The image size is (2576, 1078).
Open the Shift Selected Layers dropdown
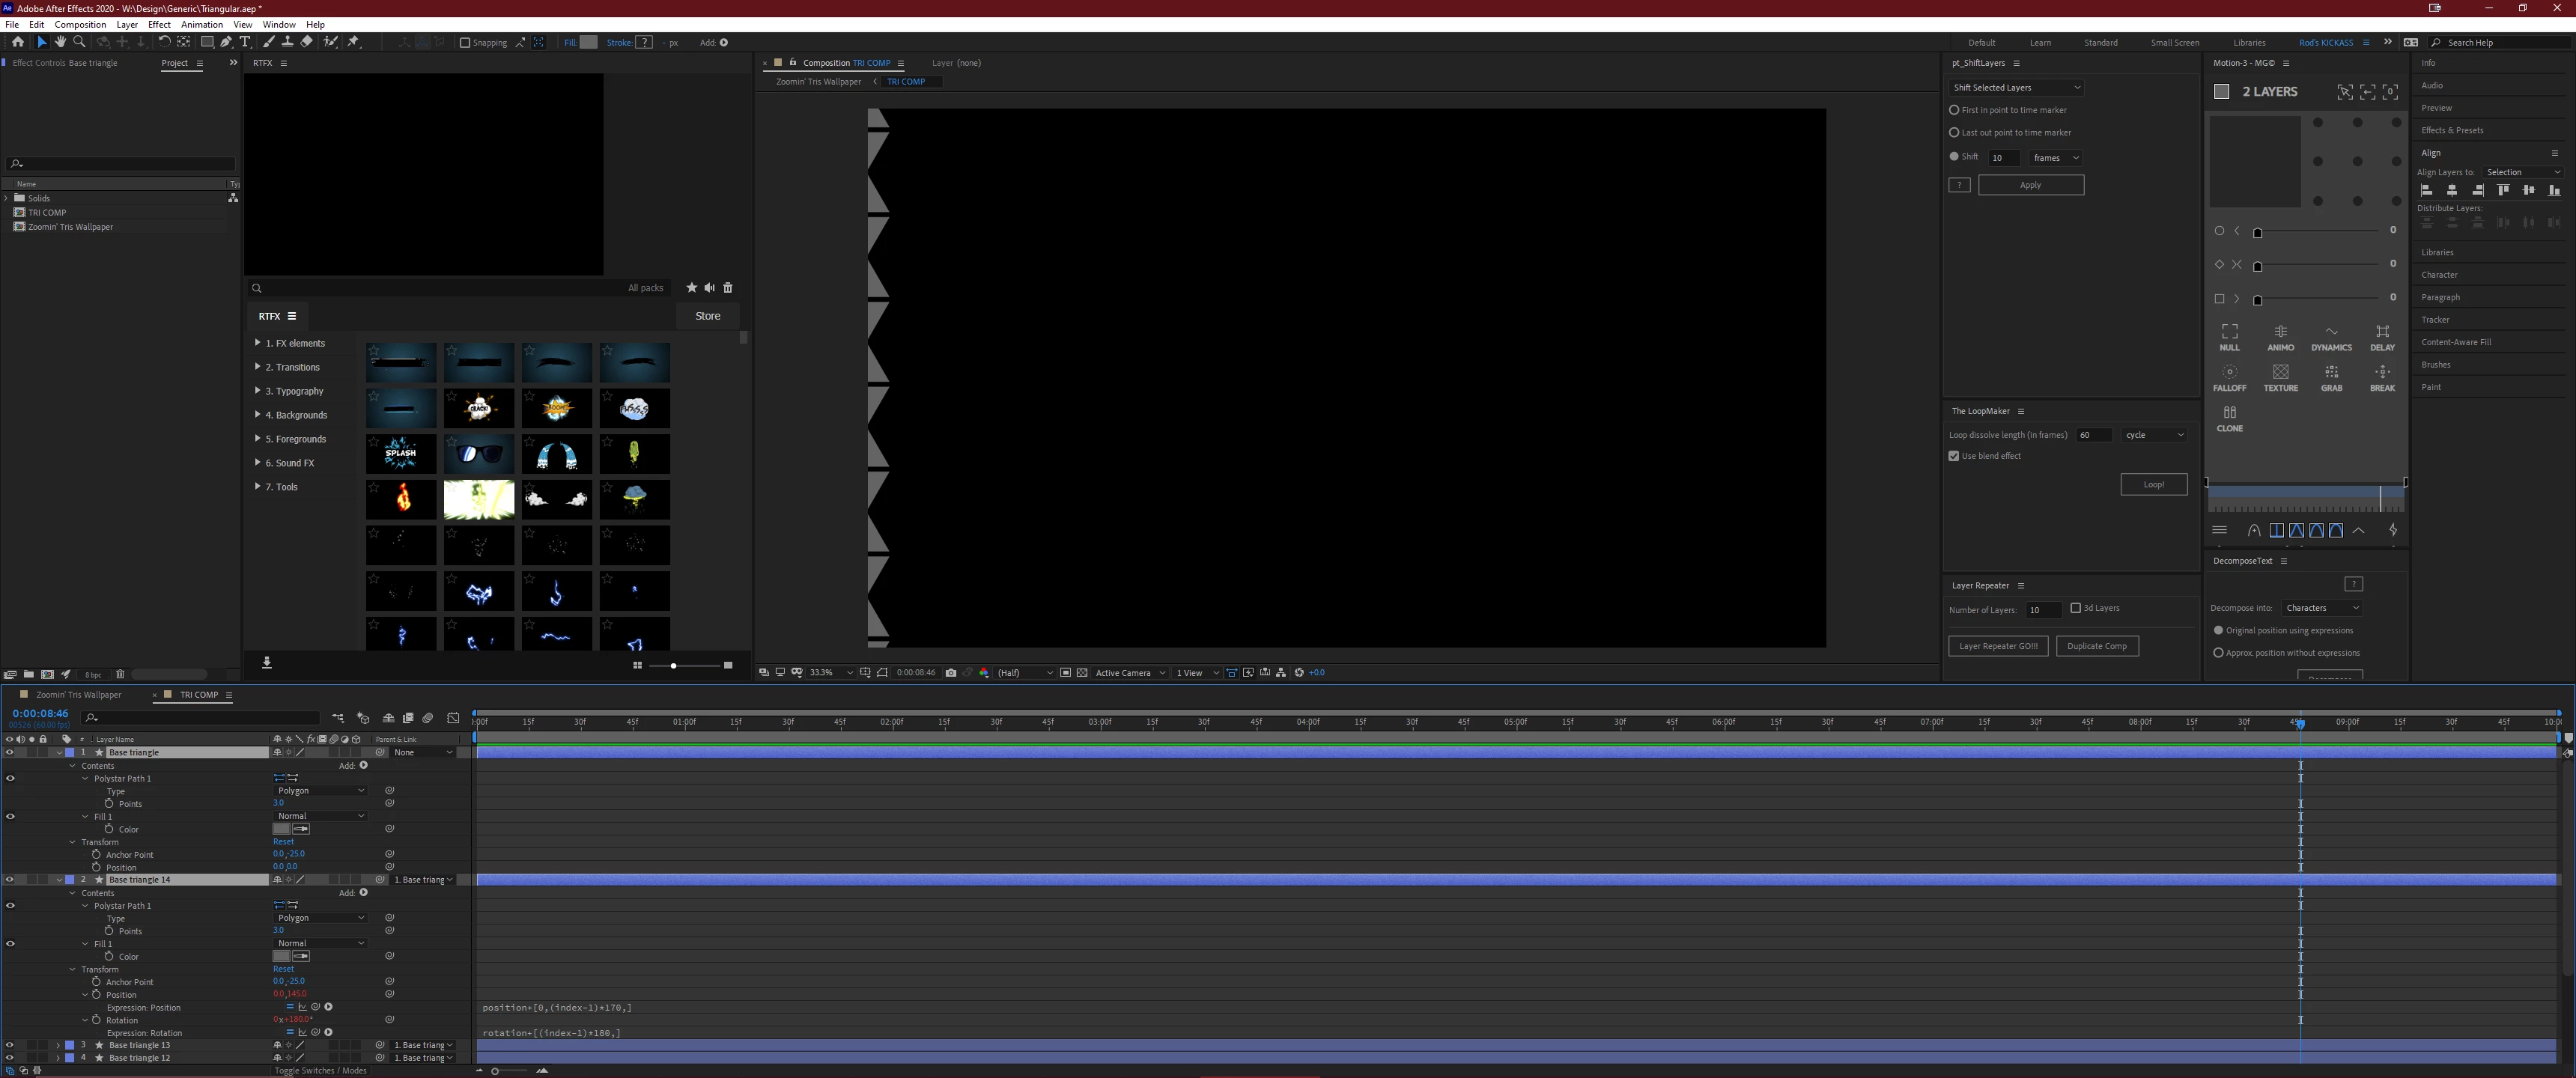click(2016, 88)
